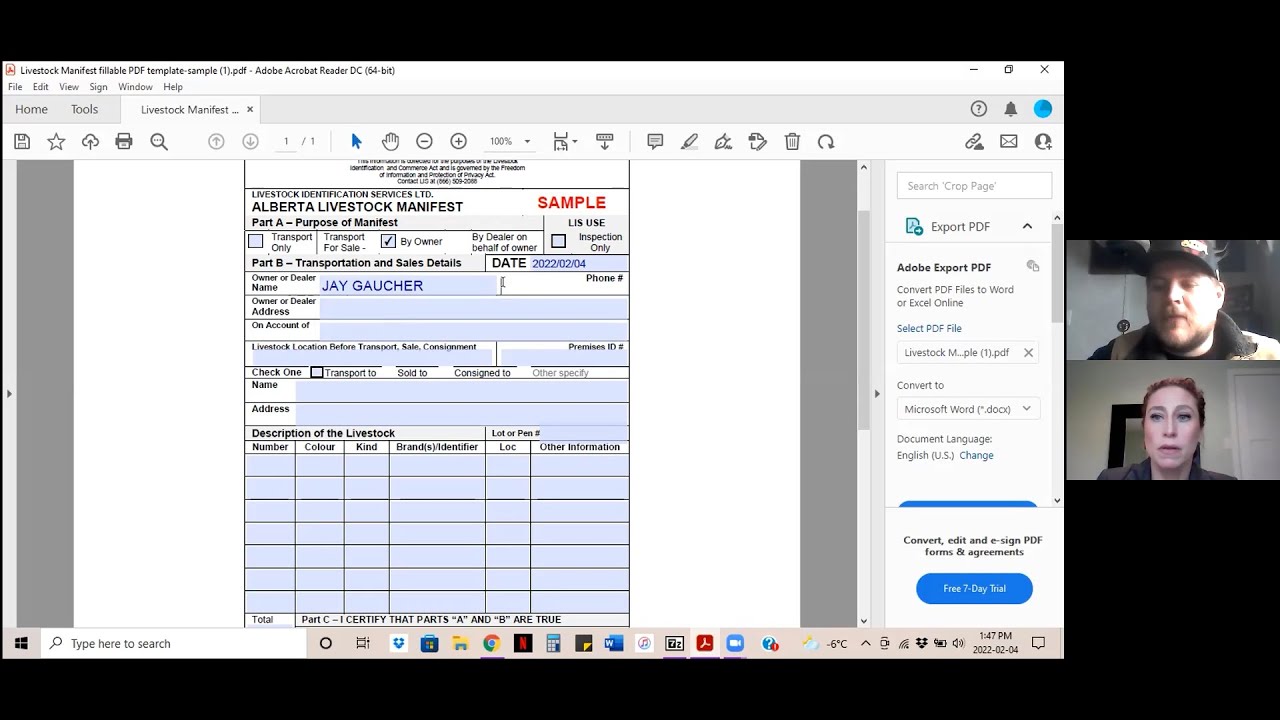Switch to the Tools tab
Screen dimensions: 1280x720
coord(84,109)
